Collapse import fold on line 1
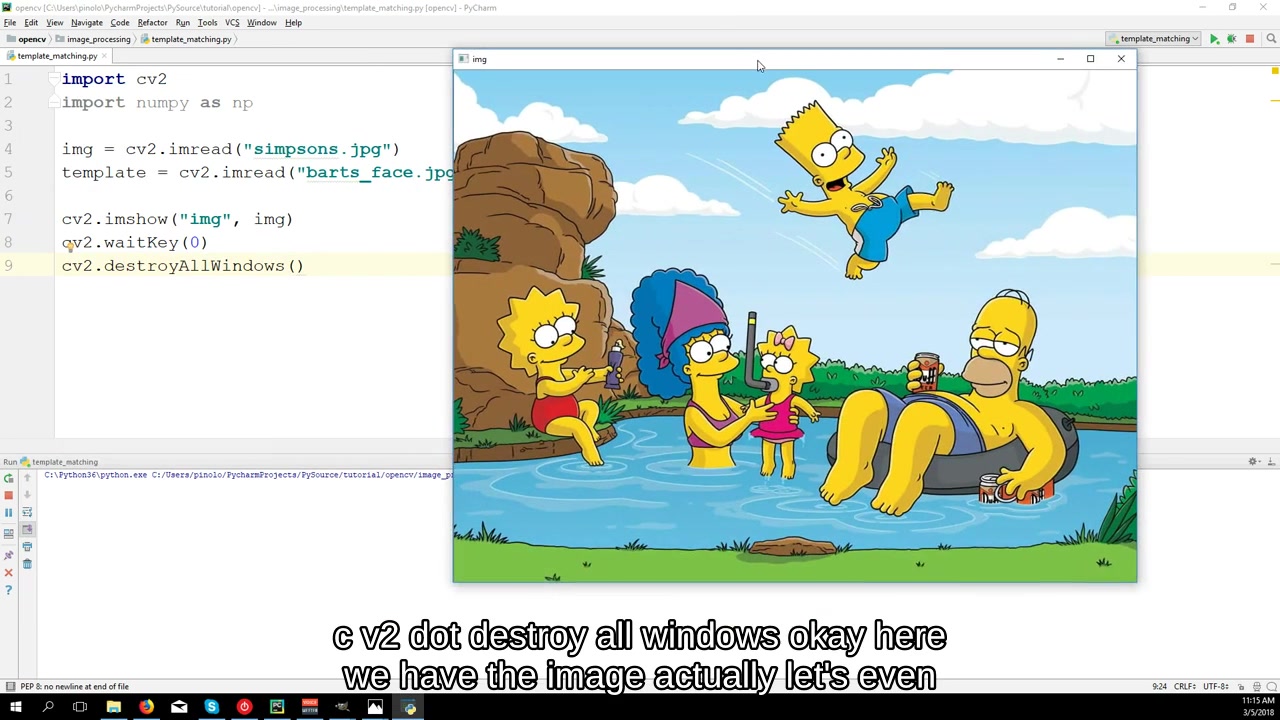The height and width of the screenshot is (720, 1280). (x=54, y=79)
